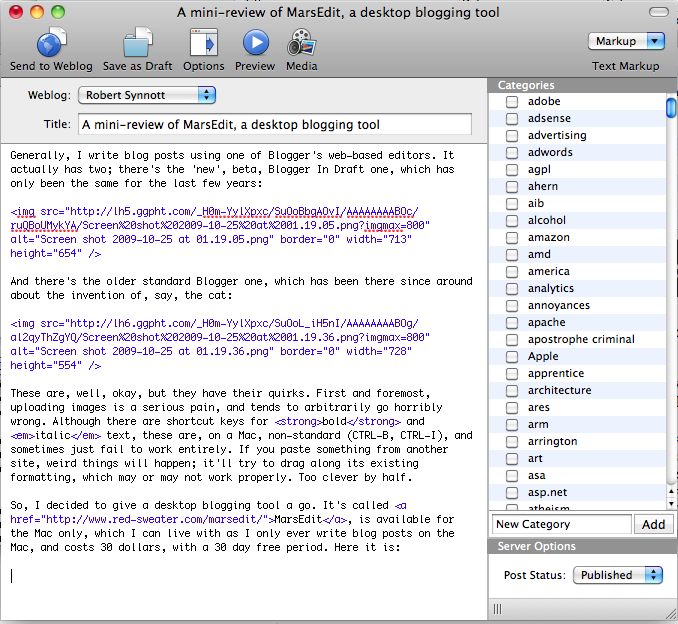Screen dimensions: 678x624
Task: Check the adwords category checkbox
Action: (x=512, y=153)
